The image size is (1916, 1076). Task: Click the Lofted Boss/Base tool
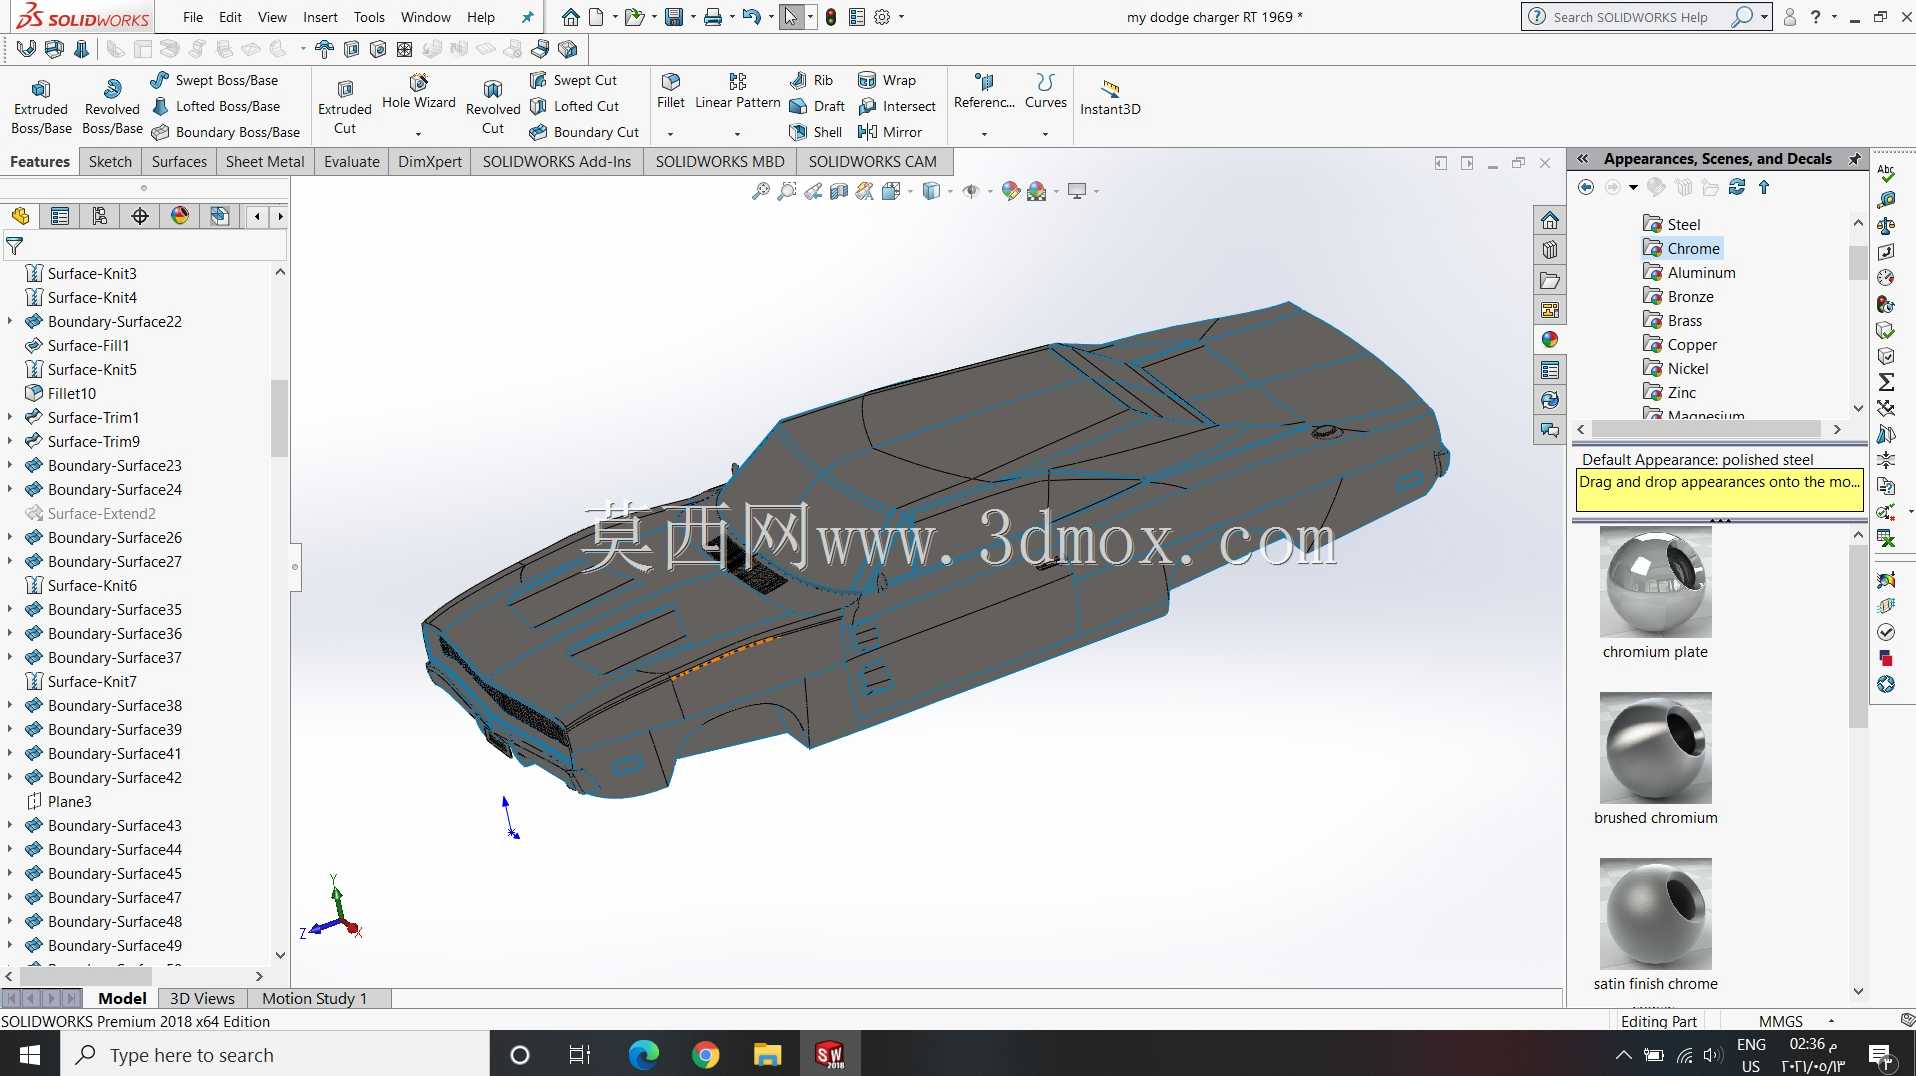pos(216,106)
